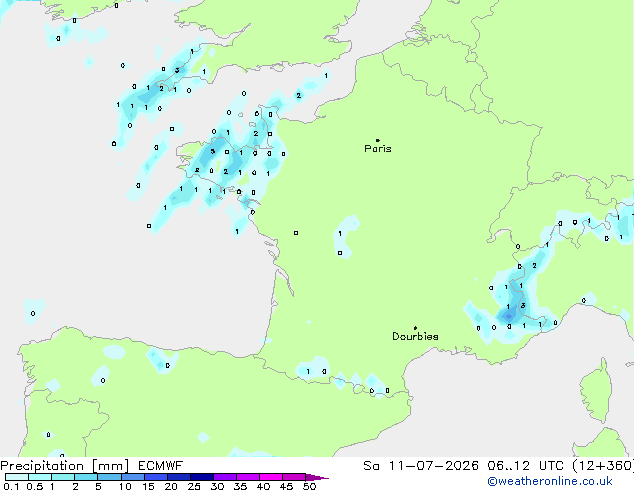Click the '20' legend value

pyautogui.click(x=171, y=486)
